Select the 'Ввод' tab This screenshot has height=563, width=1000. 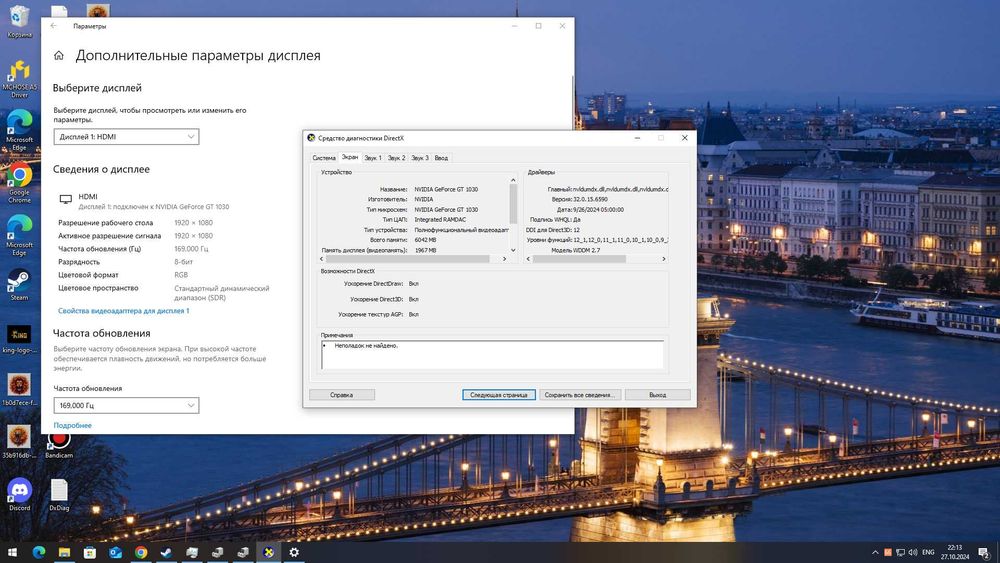(441, 158)
